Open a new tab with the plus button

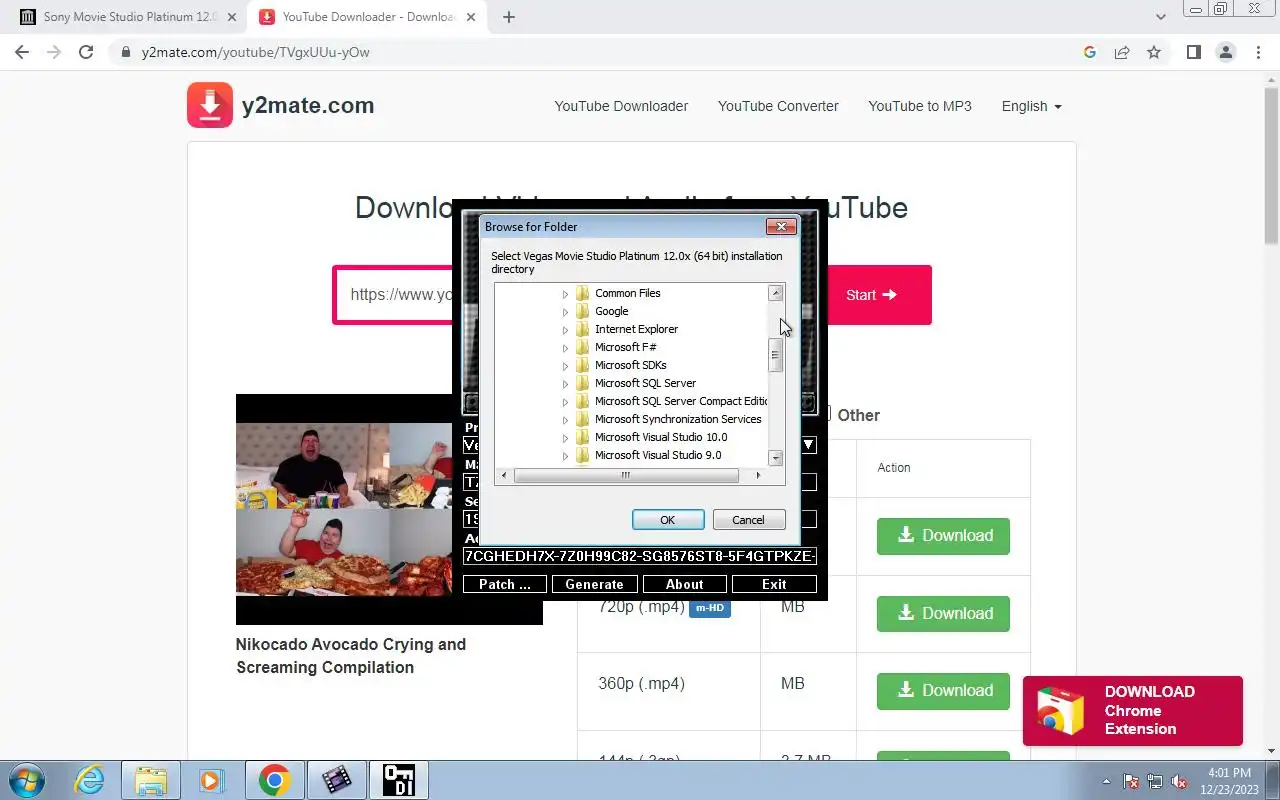point(509,17)
